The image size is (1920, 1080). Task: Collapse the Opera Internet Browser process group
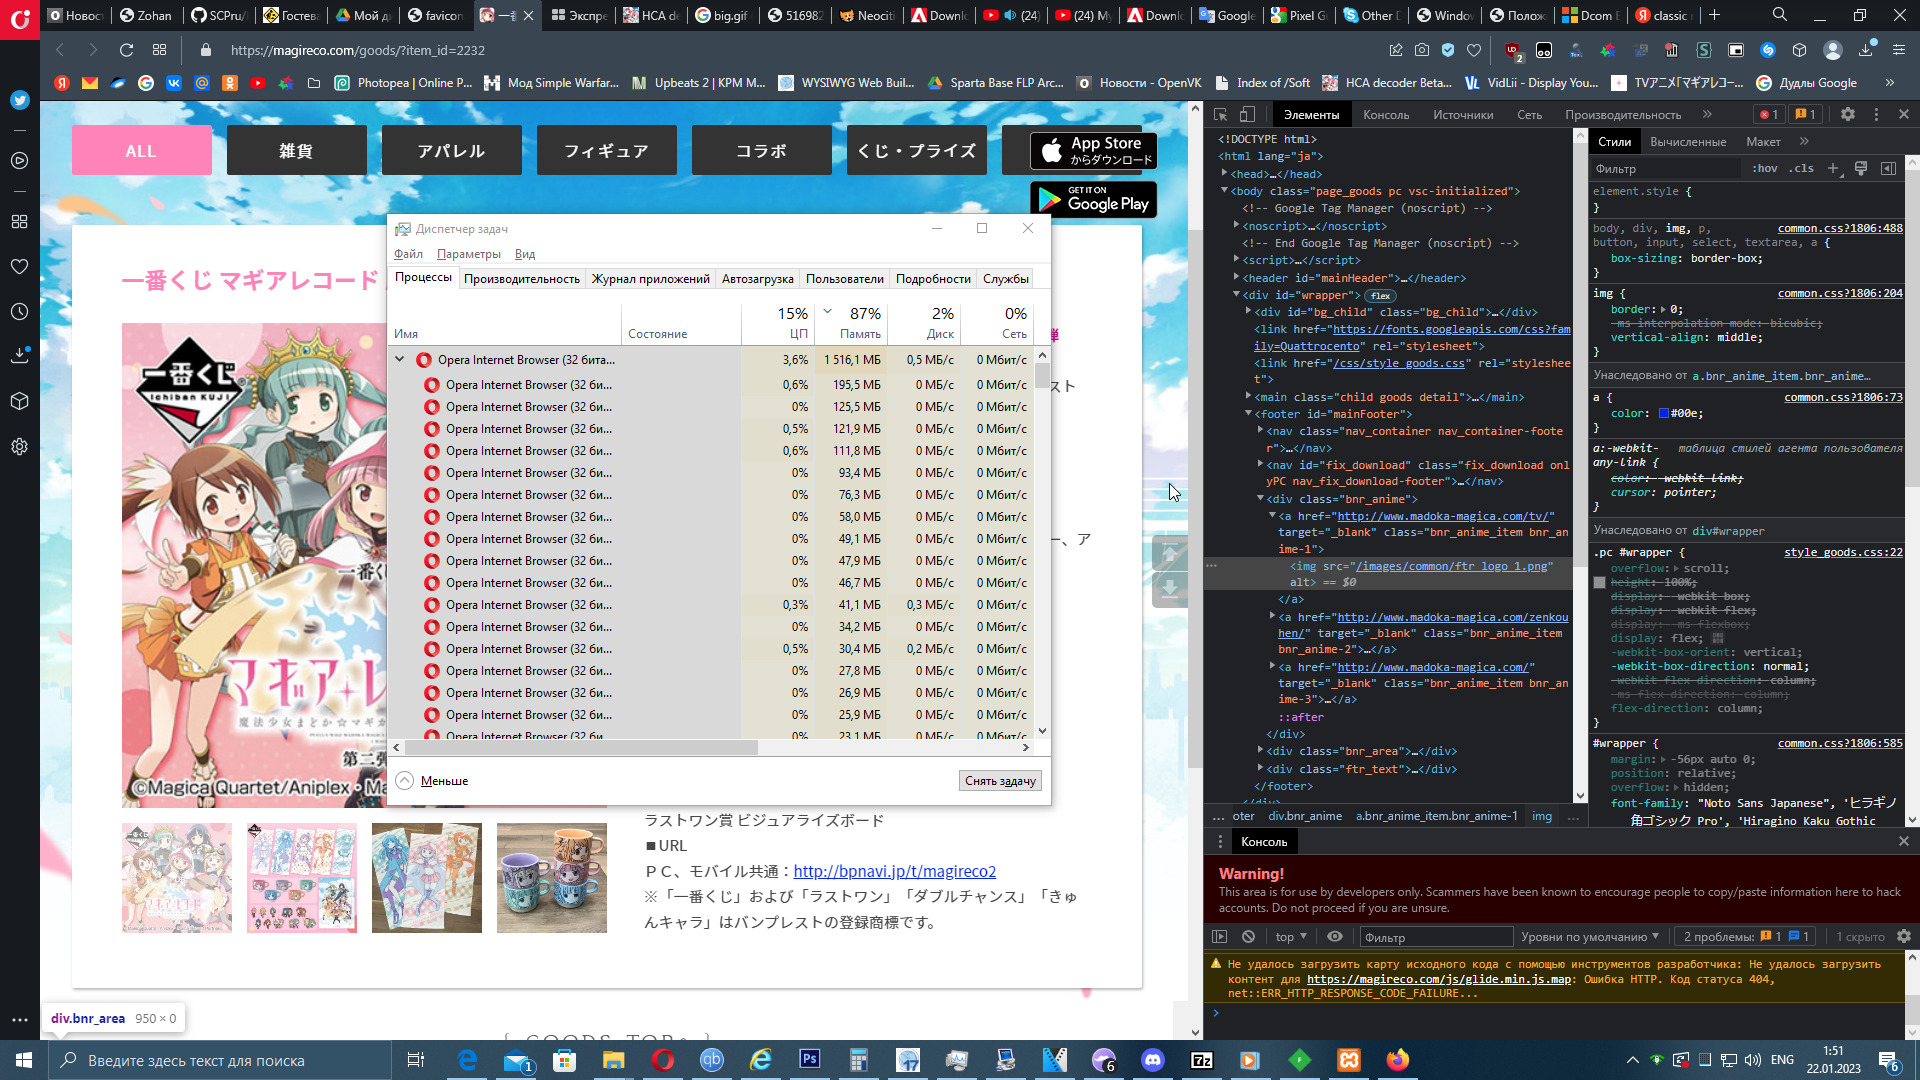click(x=400, y=360)
